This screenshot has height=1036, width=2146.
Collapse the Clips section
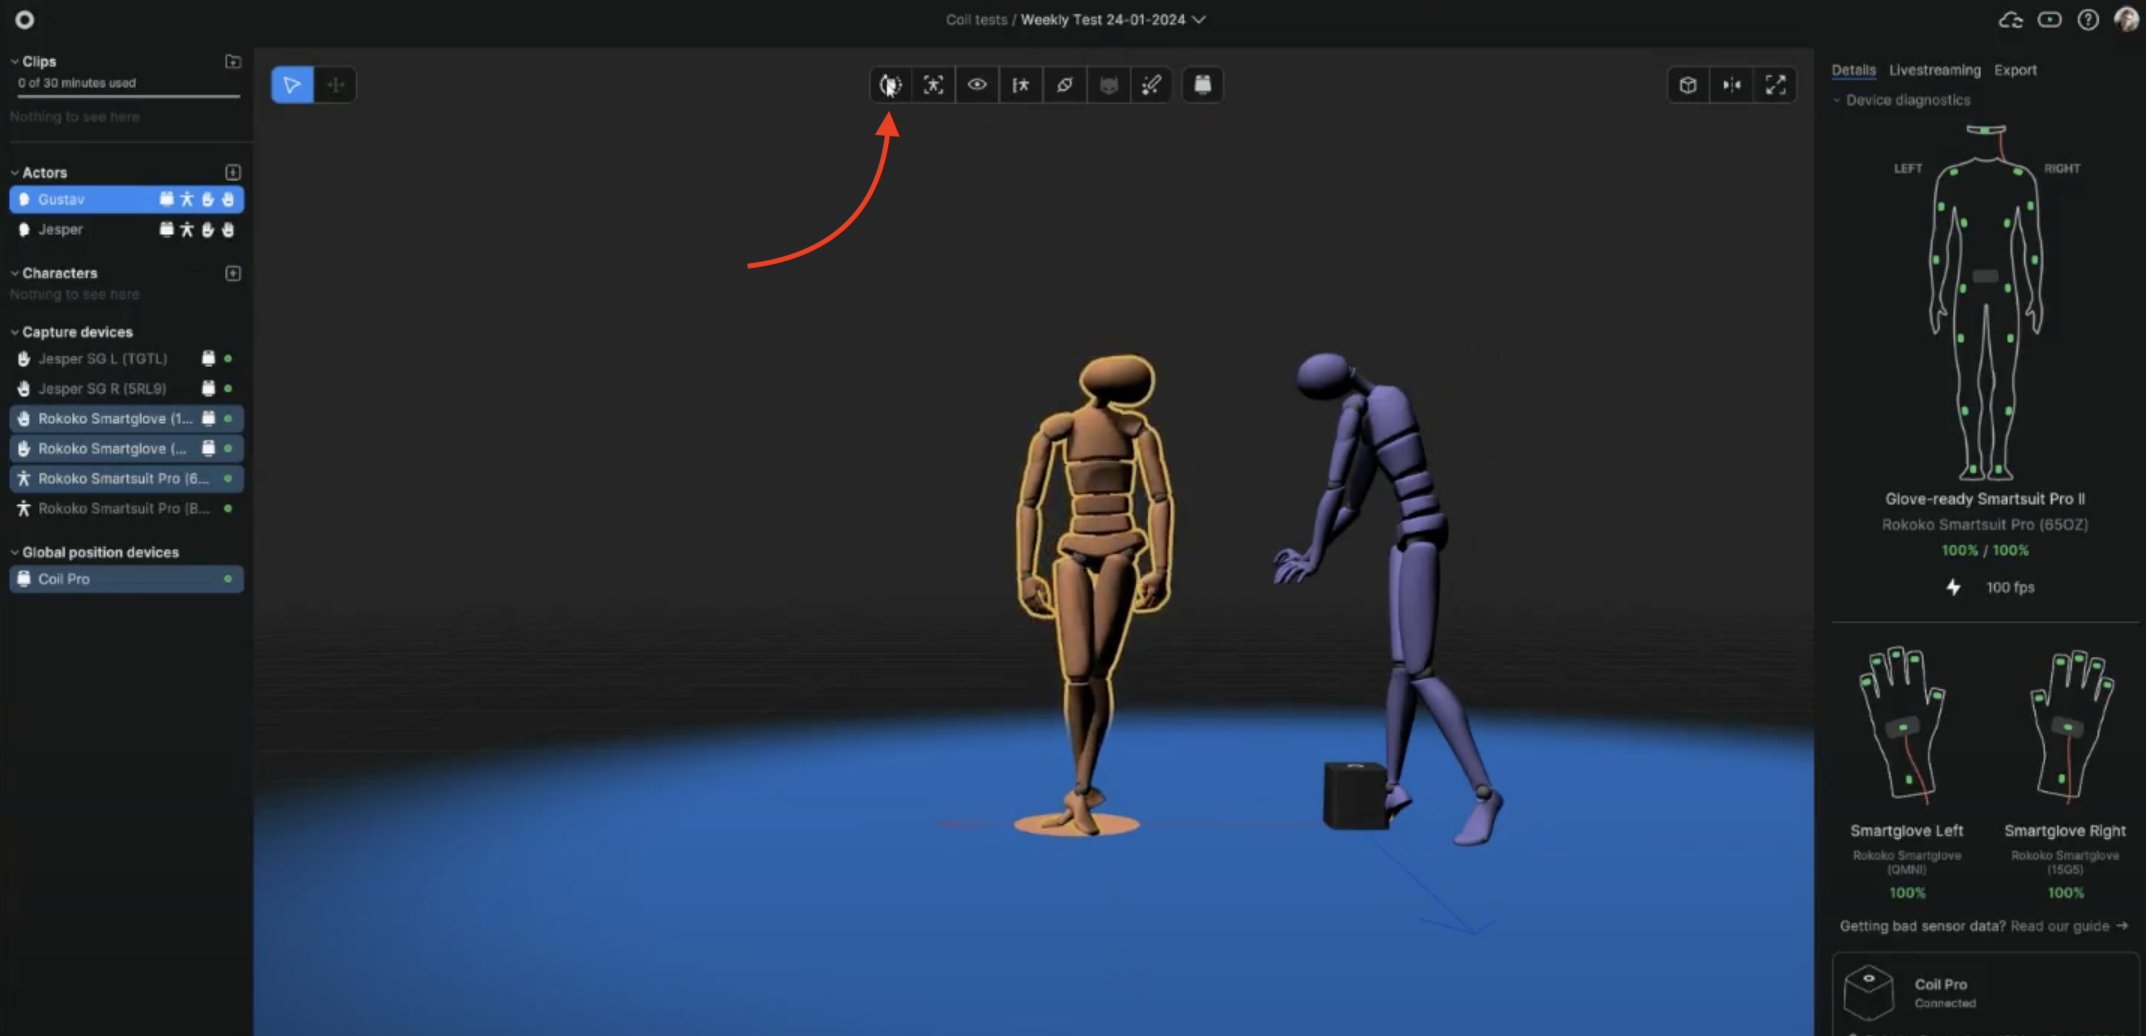14,61
